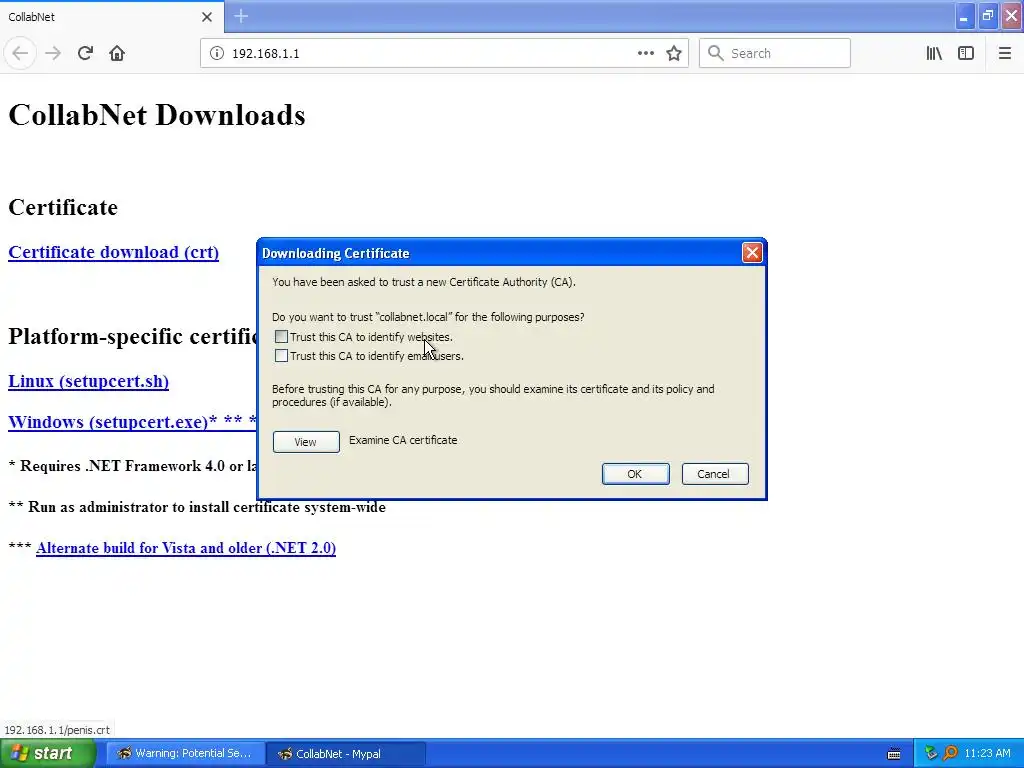Enable trust CA to identify email users

tap(281, 355)
